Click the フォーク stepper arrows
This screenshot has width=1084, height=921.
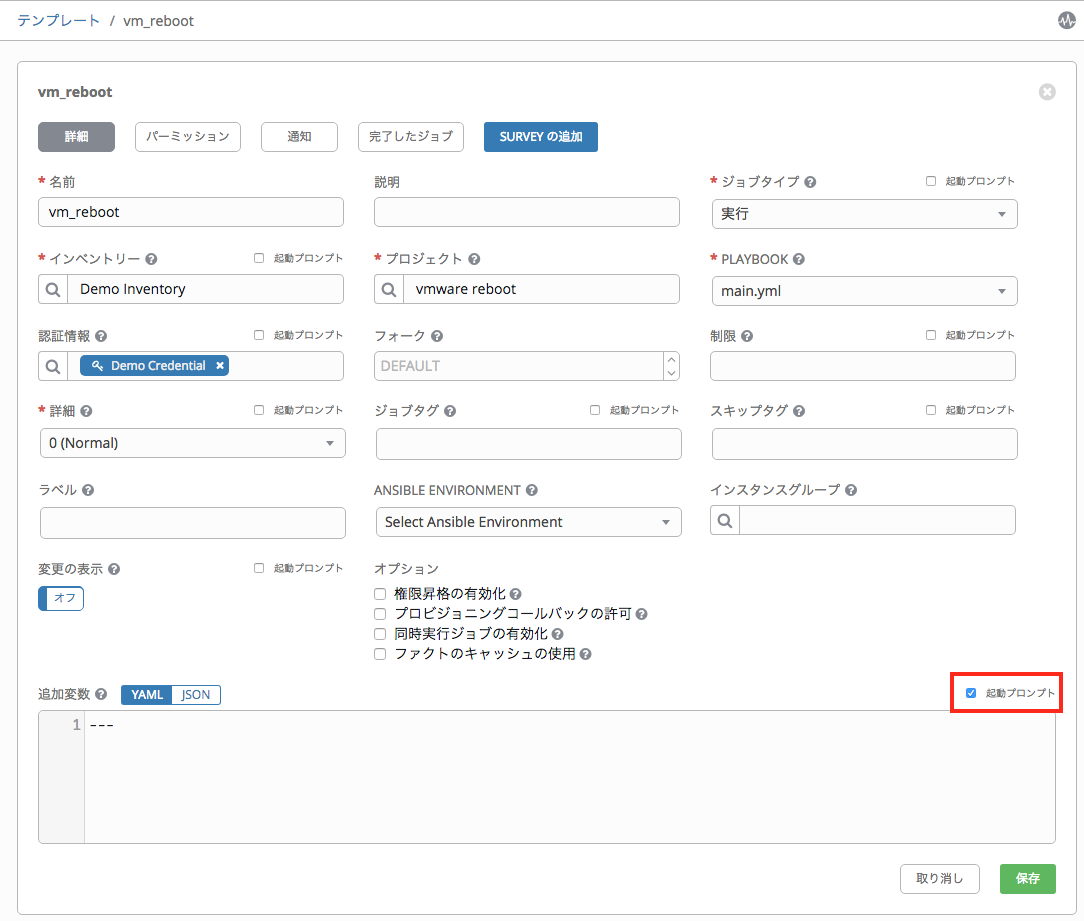pos(671,366)
